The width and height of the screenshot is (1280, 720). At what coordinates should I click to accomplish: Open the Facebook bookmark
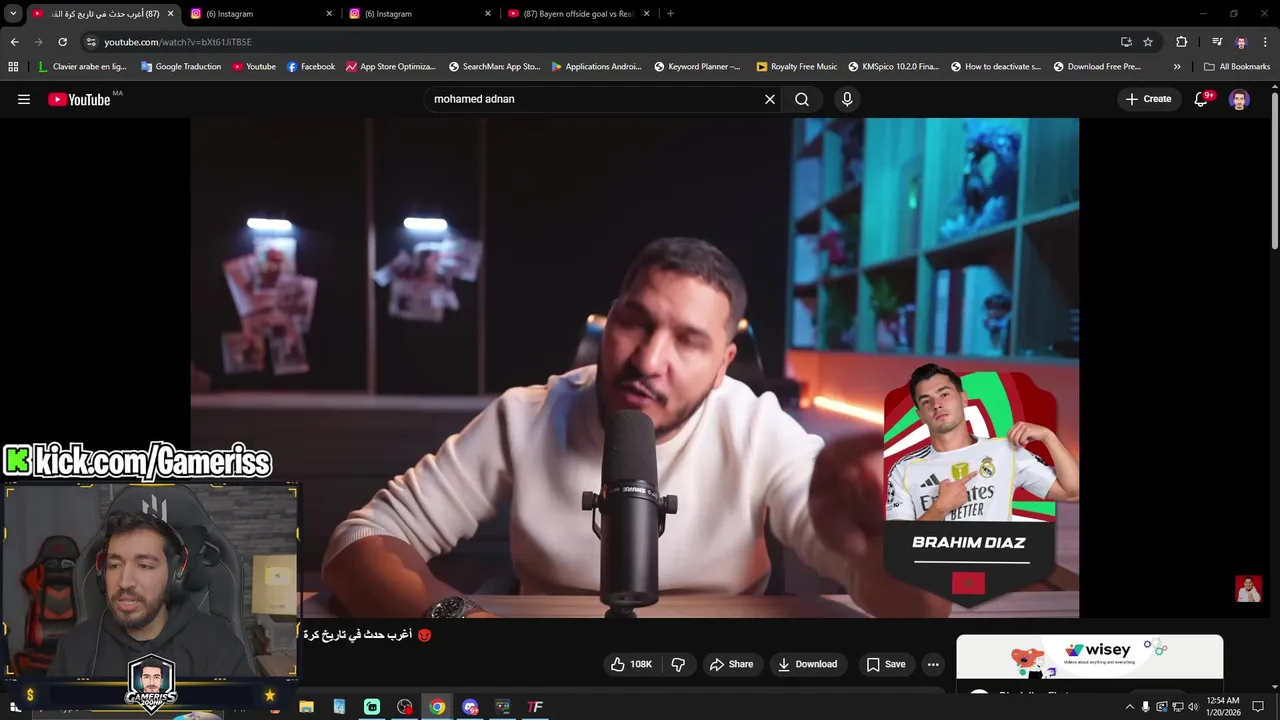(x=311, y=67)
